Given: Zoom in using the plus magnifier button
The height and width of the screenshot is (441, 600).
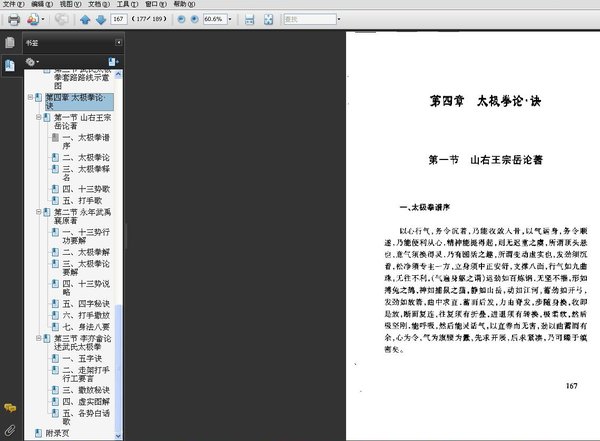Looking at the screenshot, I should (x=194, y=19).
